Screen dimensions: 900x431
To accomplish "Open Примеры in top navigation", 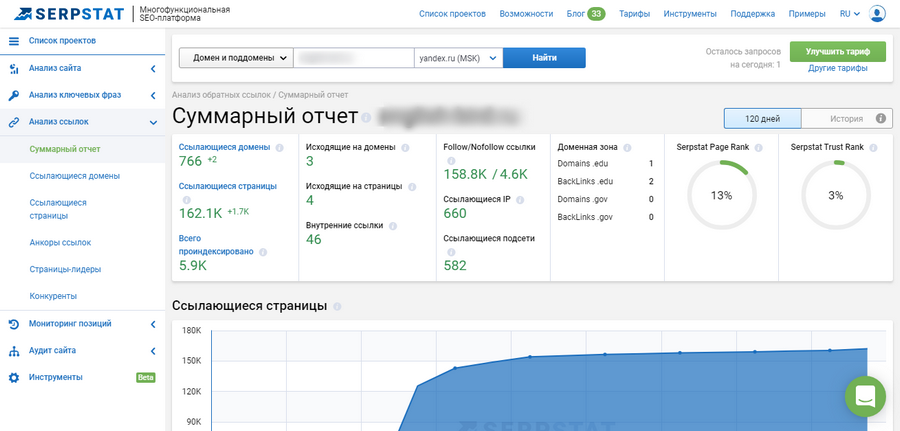I will (807, 14).
